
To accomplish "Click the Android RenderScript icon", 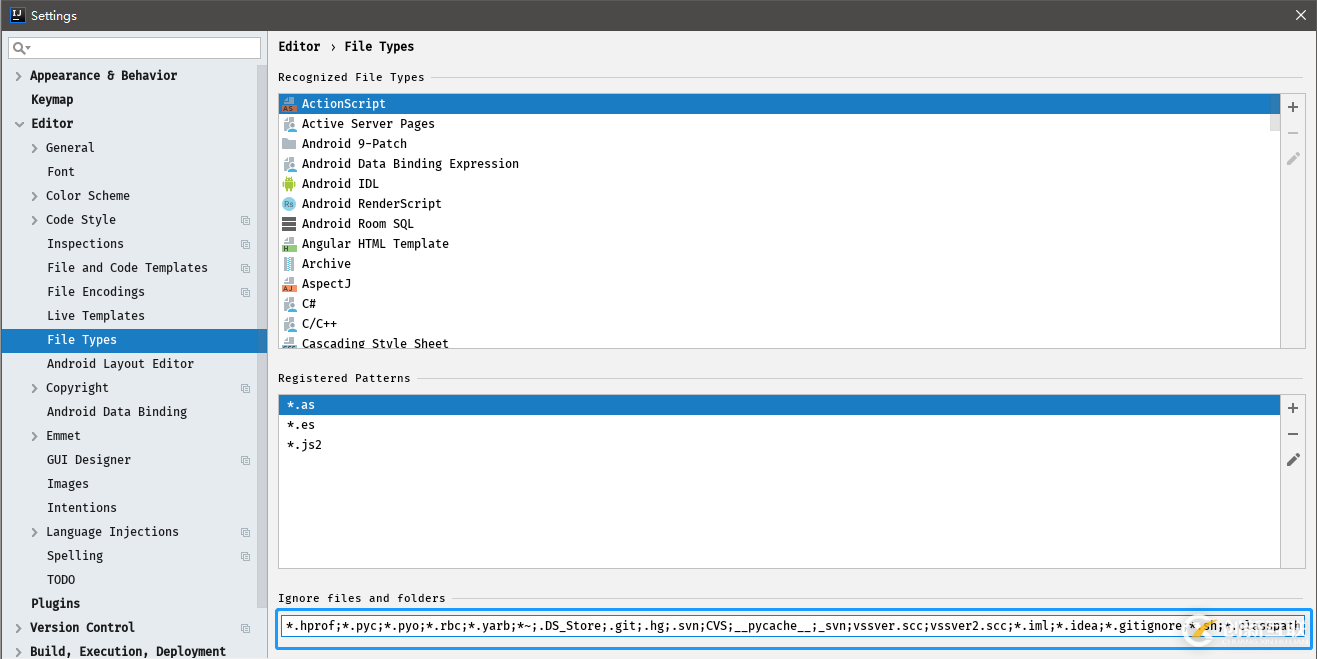I will click(289, 204).
